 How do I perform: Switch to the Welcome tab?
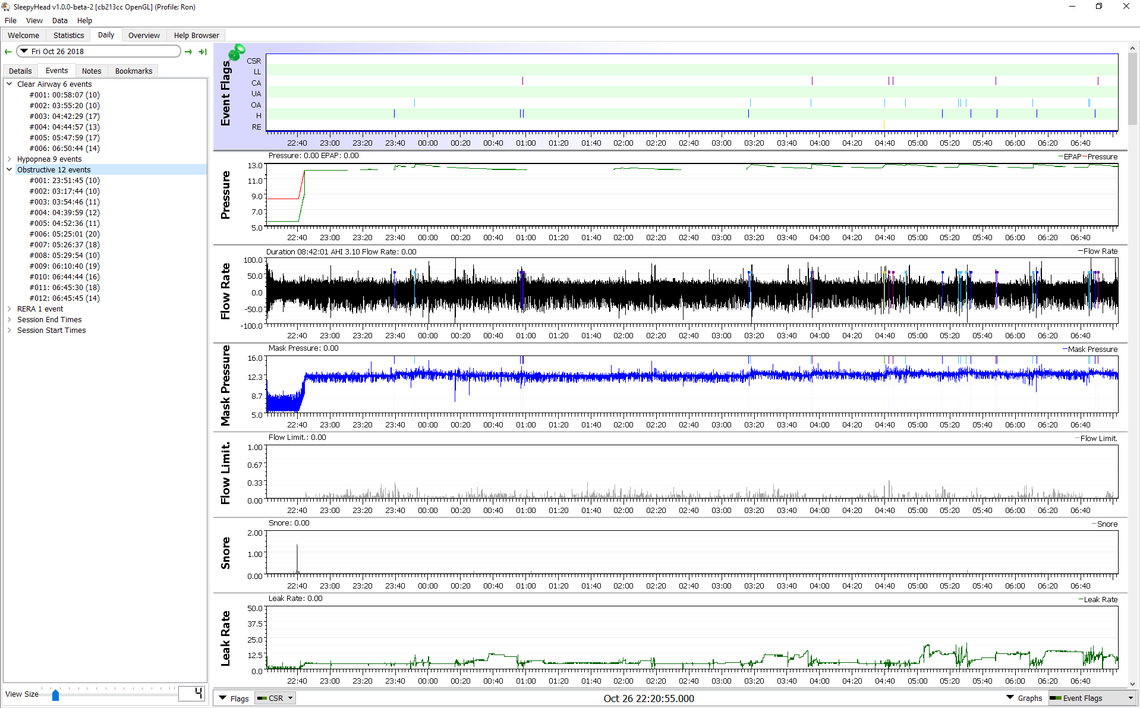tap(23, 35)
